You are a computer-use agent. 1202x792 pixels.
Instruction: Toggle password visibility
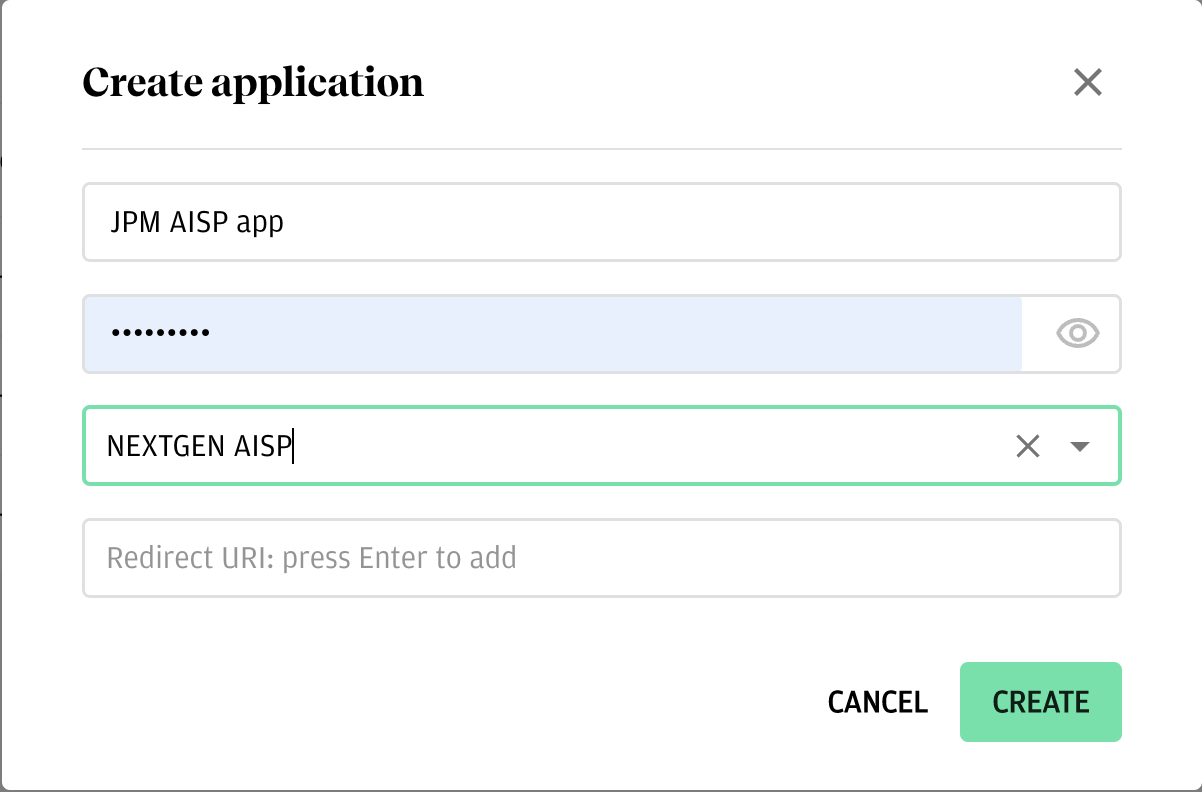point(1077,334)
